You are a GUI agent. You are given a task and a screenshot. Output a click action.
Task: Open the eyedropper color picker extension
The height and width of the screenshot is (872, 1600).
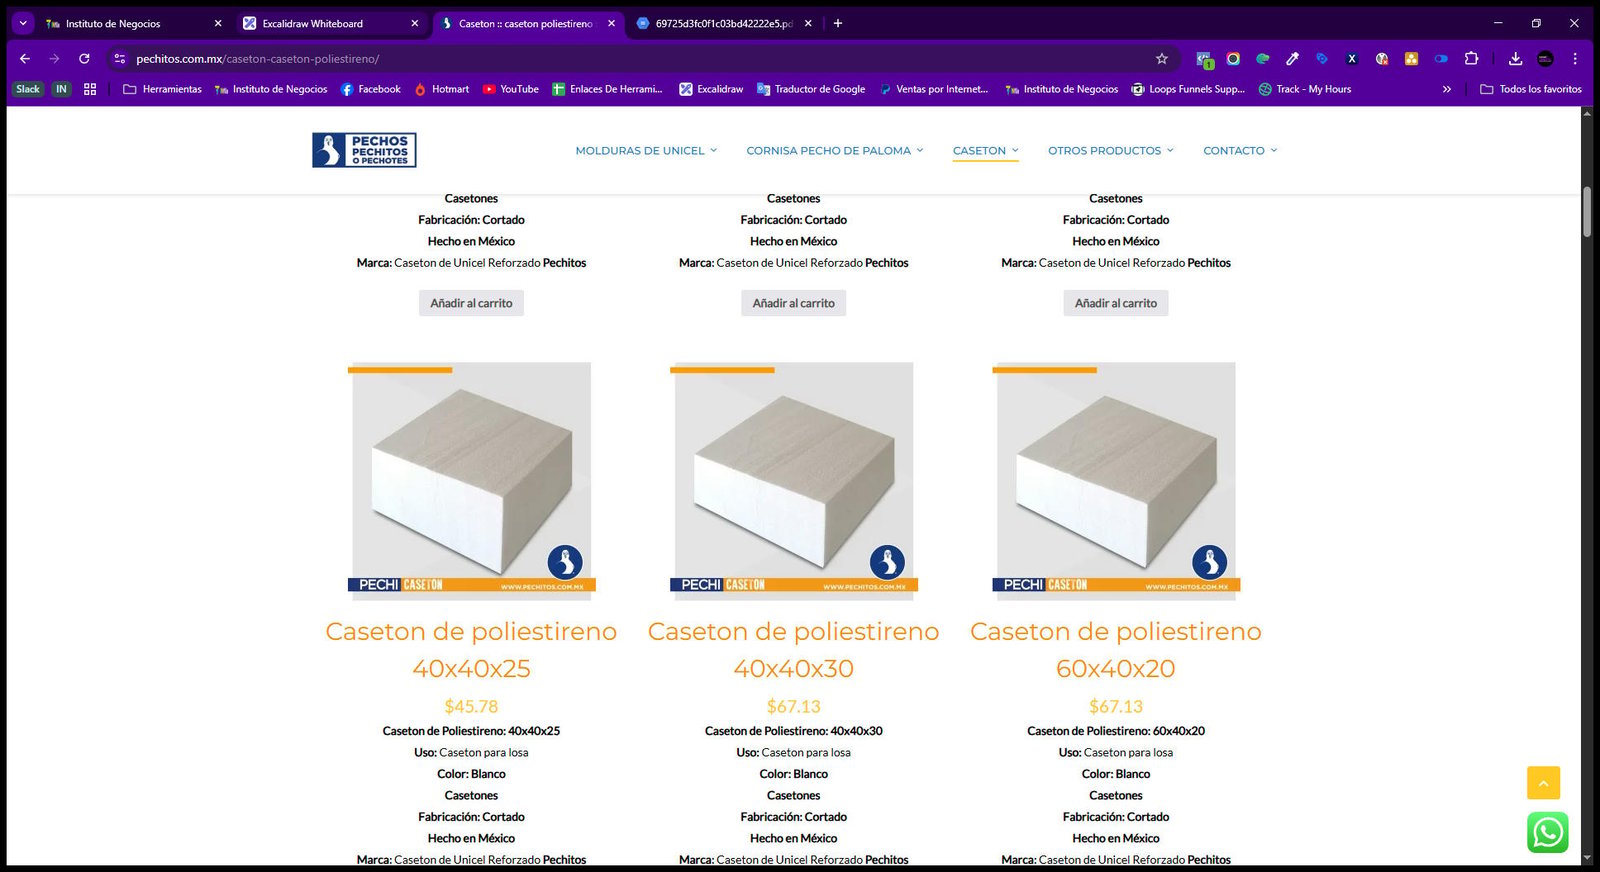(1292, 59)
